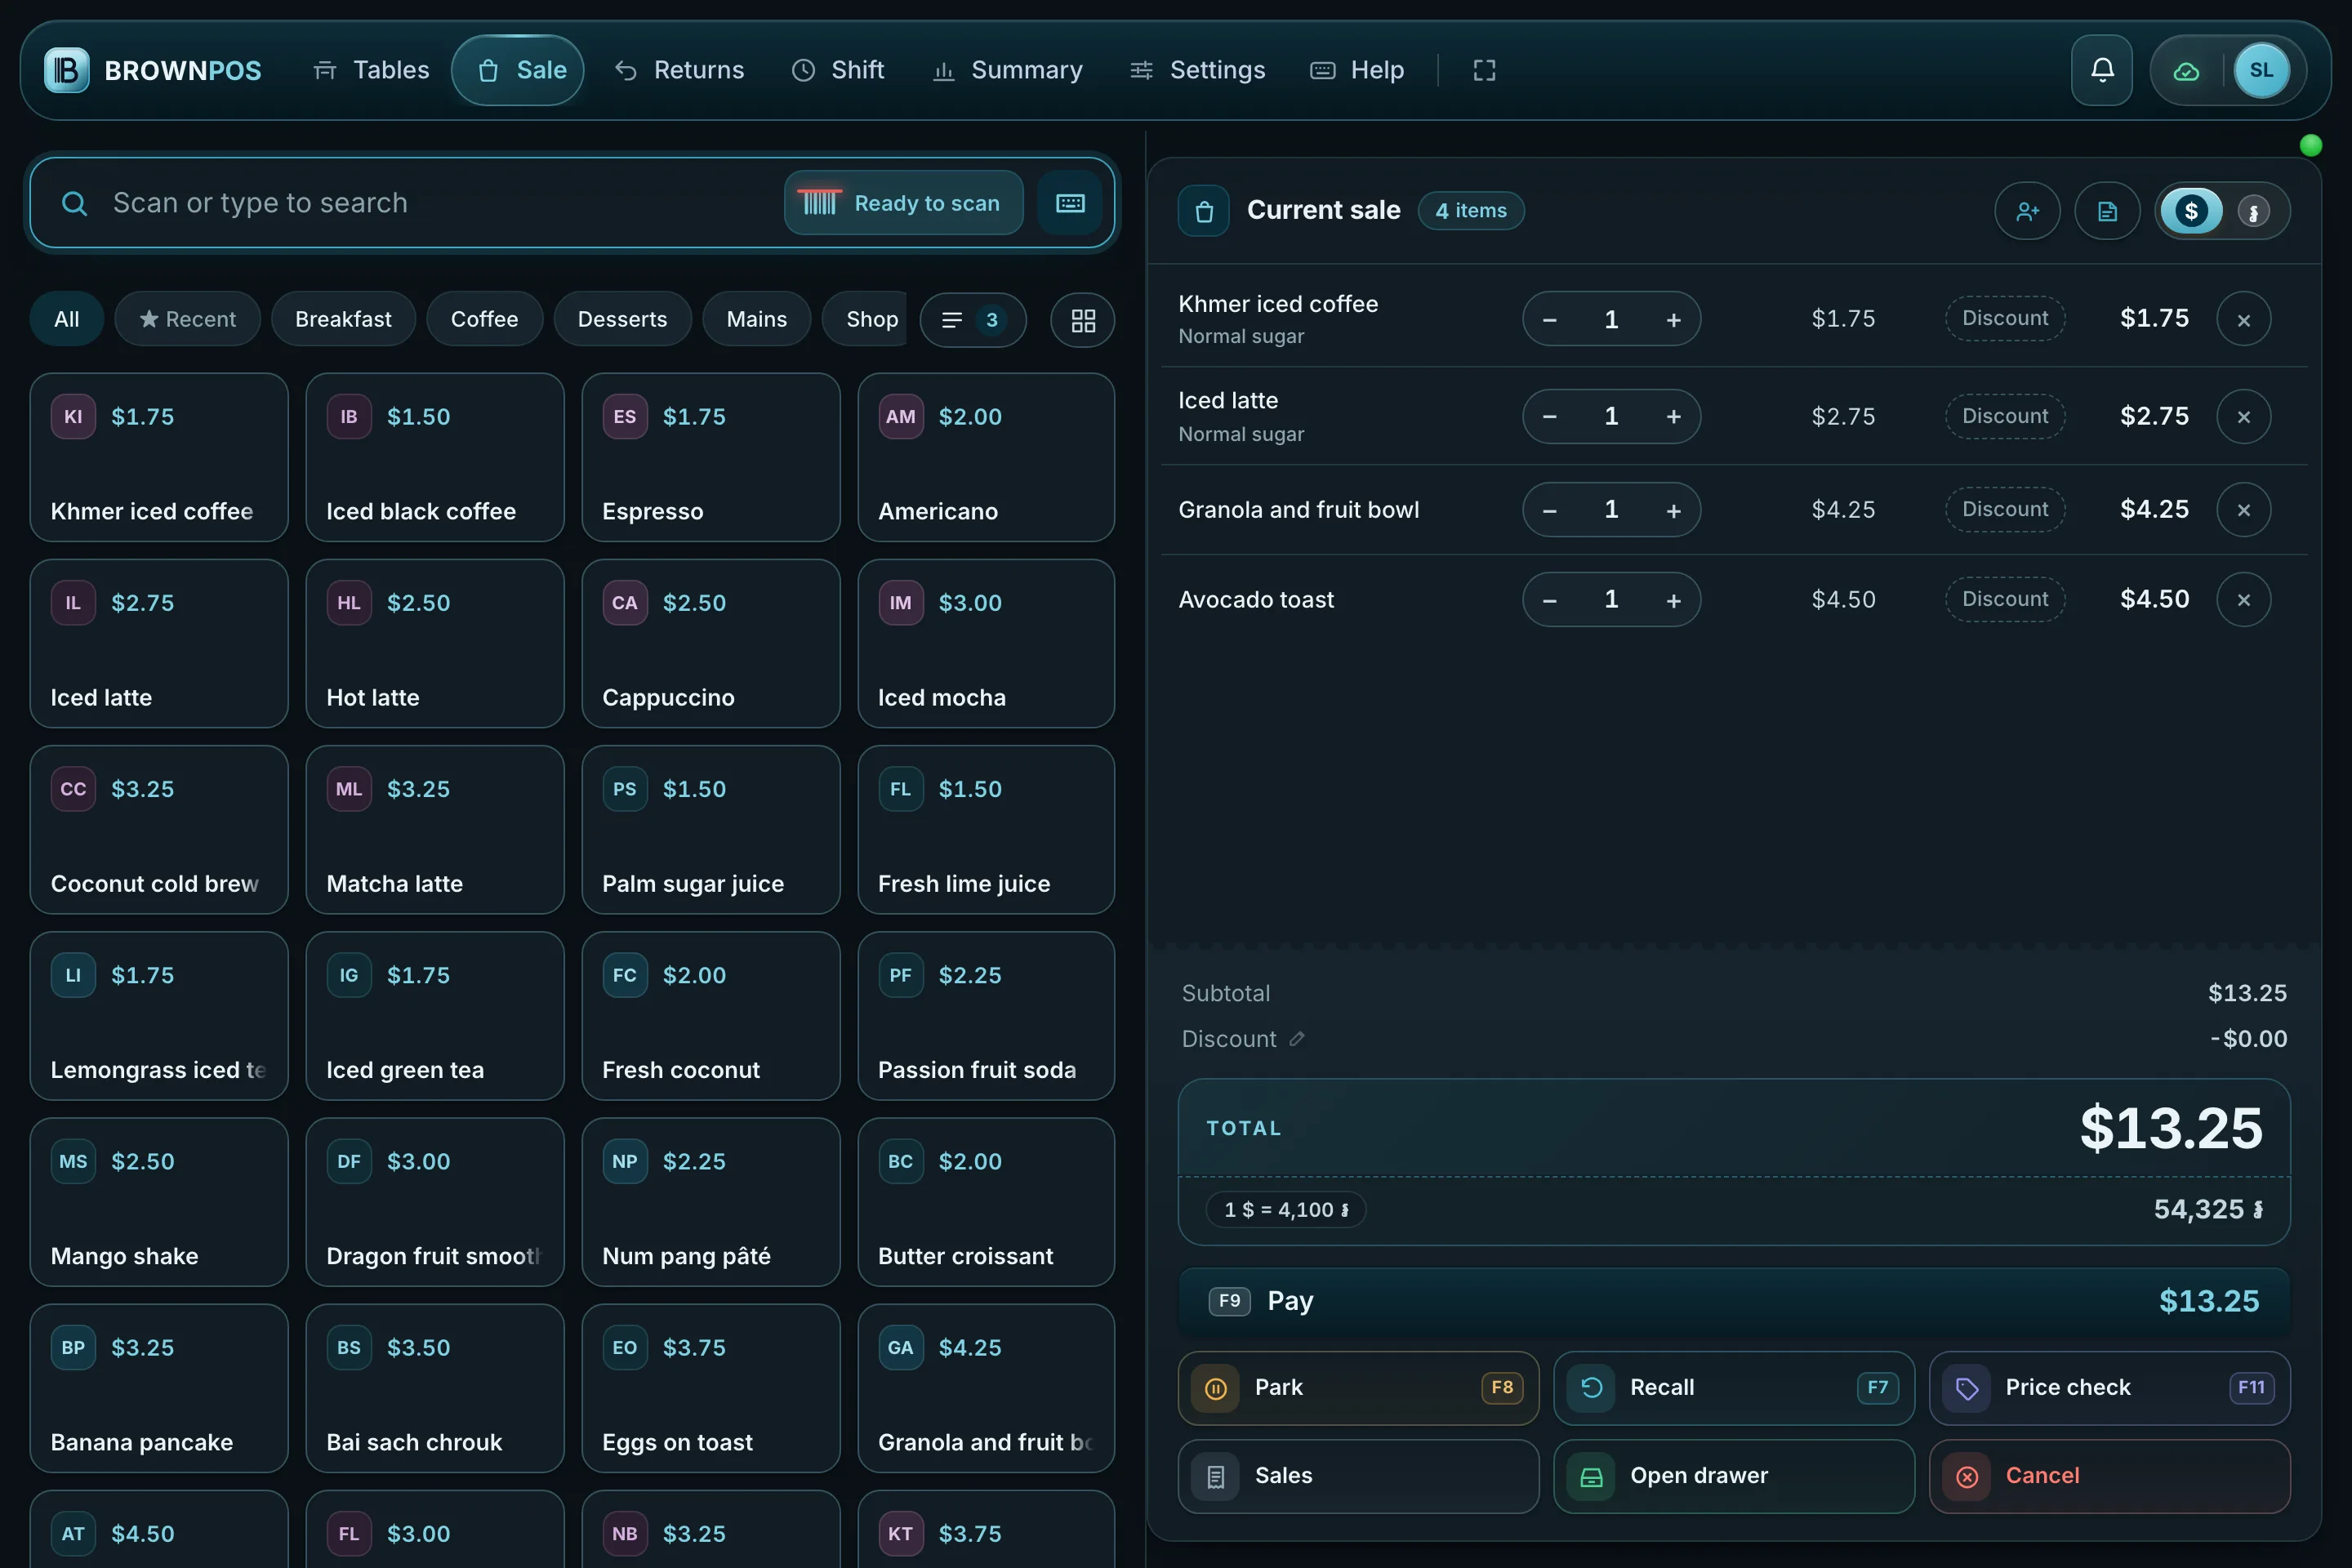Decrease Granola and fruit bowl quantity
This screenshot has width=2352, height=1568.
1549,510
